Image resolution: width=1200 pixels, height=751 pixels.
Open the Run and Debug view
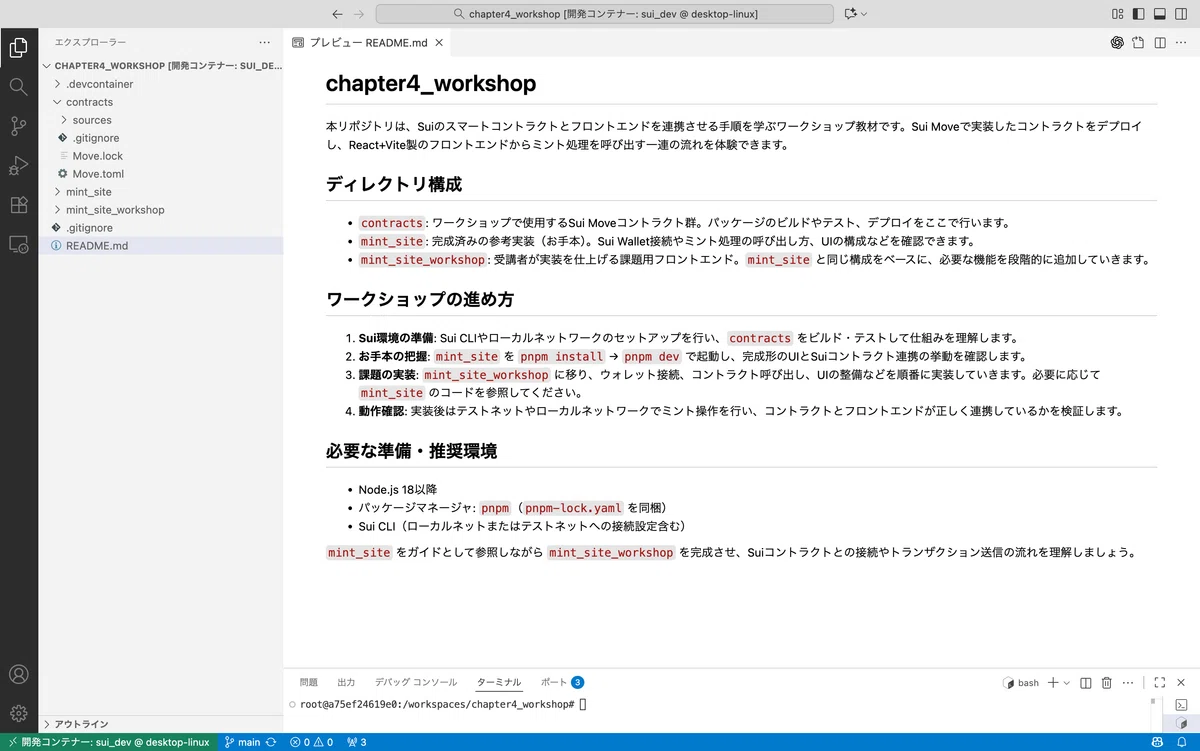(x=18, y=165)
